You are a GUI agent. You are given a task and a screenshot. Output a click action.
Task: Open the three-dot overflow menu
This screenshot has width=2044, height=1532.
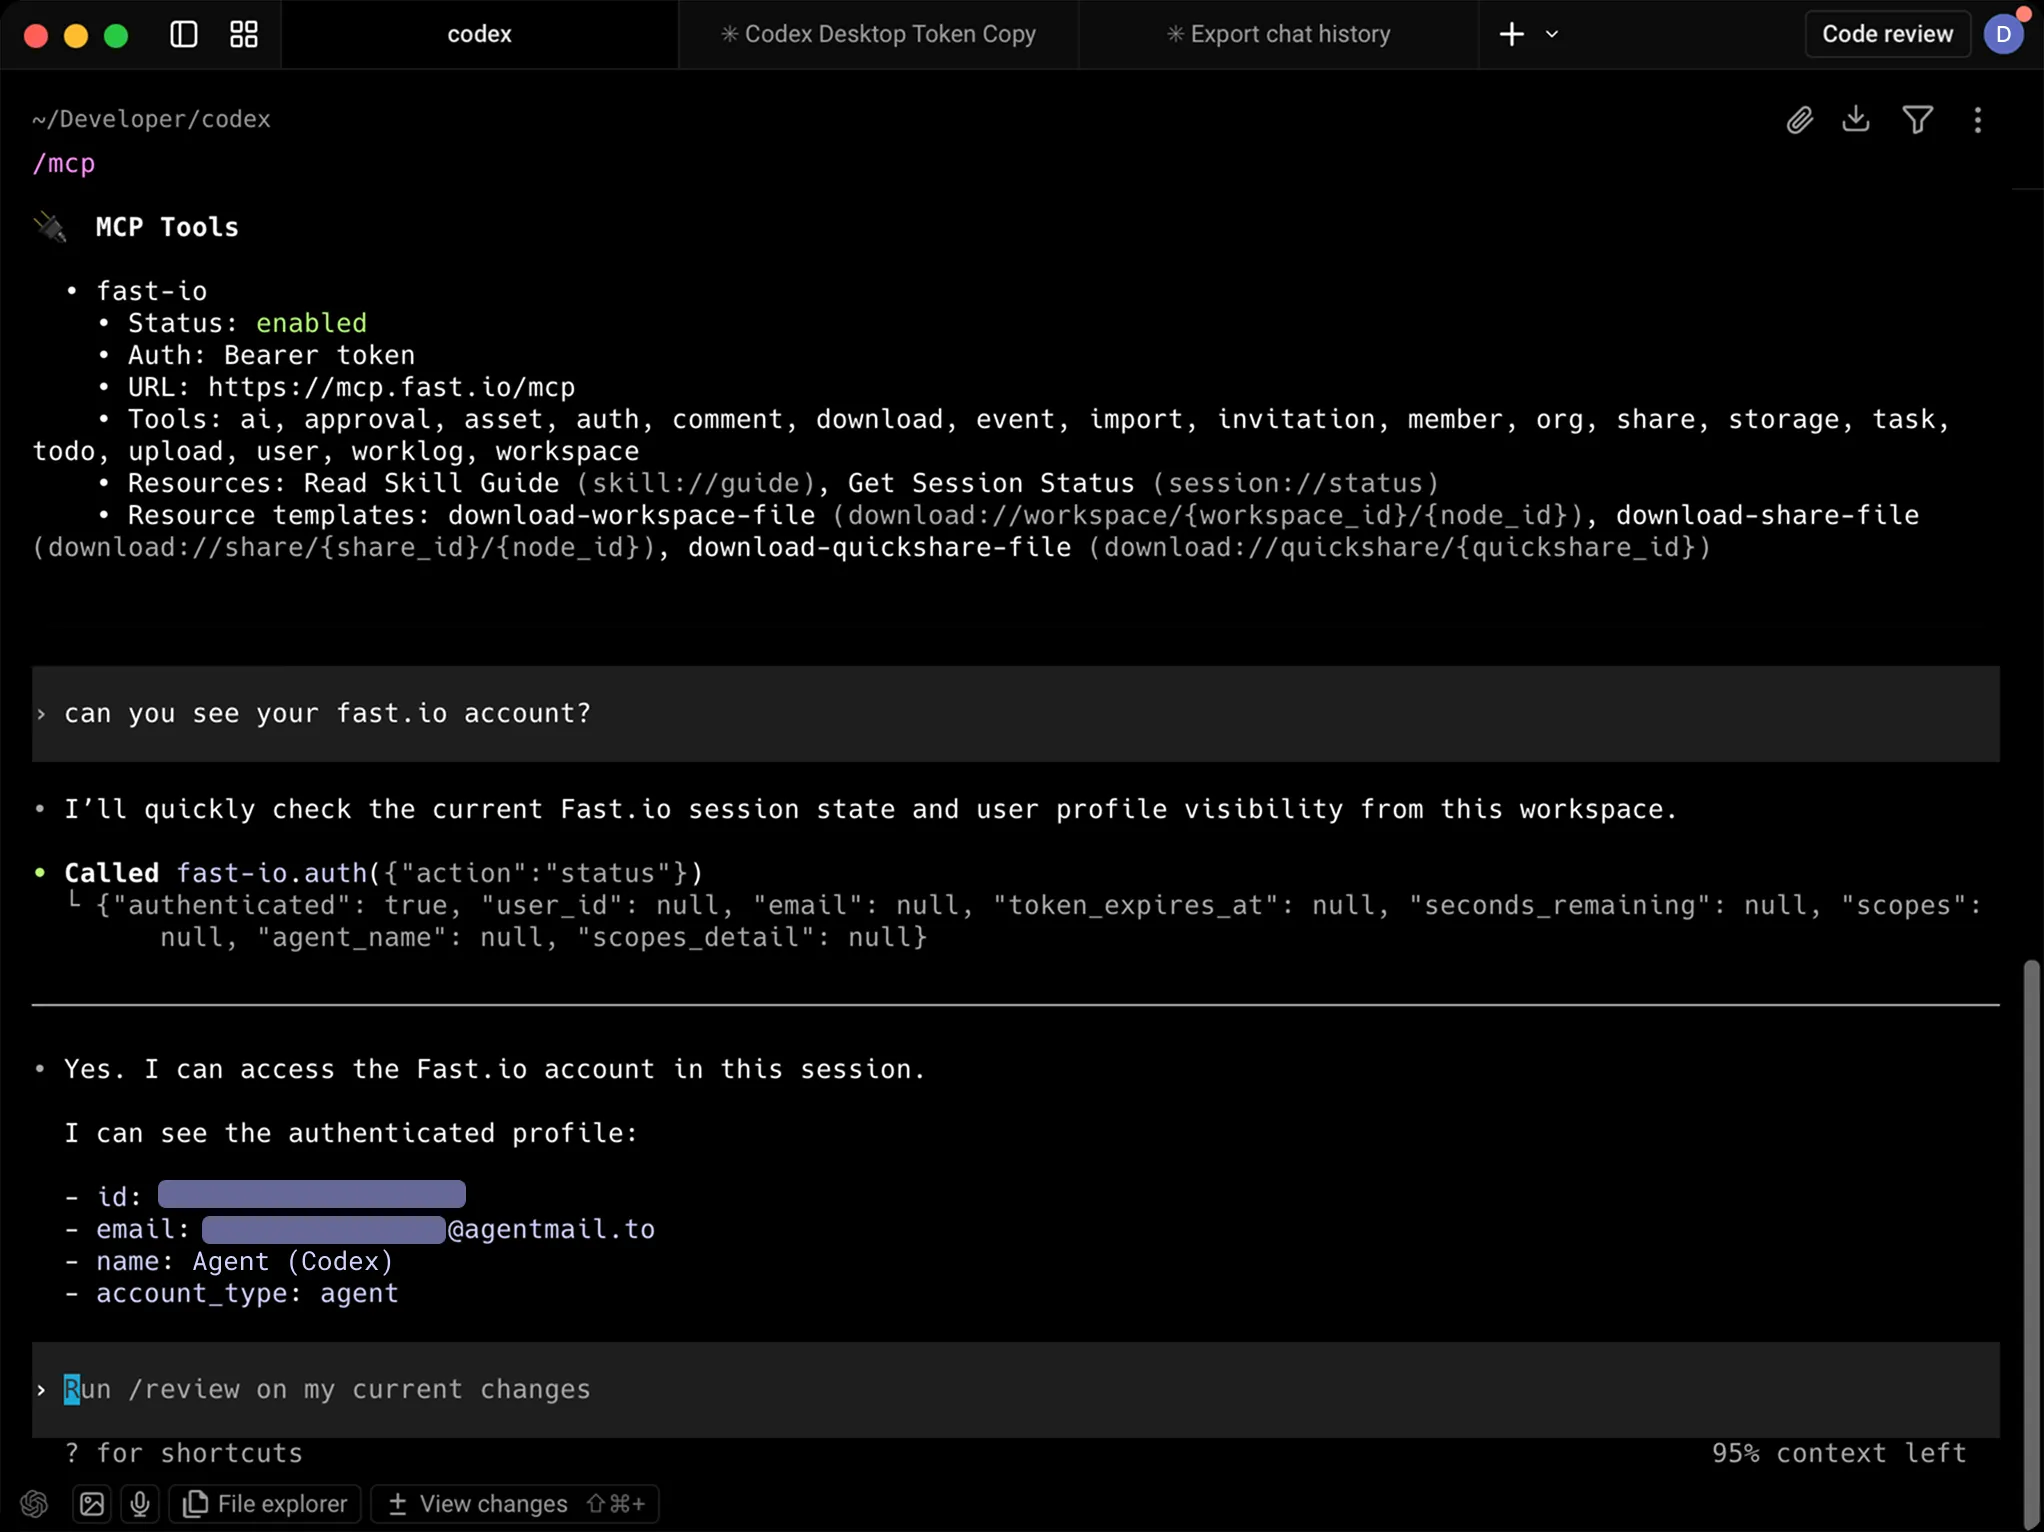point(1978,119)
